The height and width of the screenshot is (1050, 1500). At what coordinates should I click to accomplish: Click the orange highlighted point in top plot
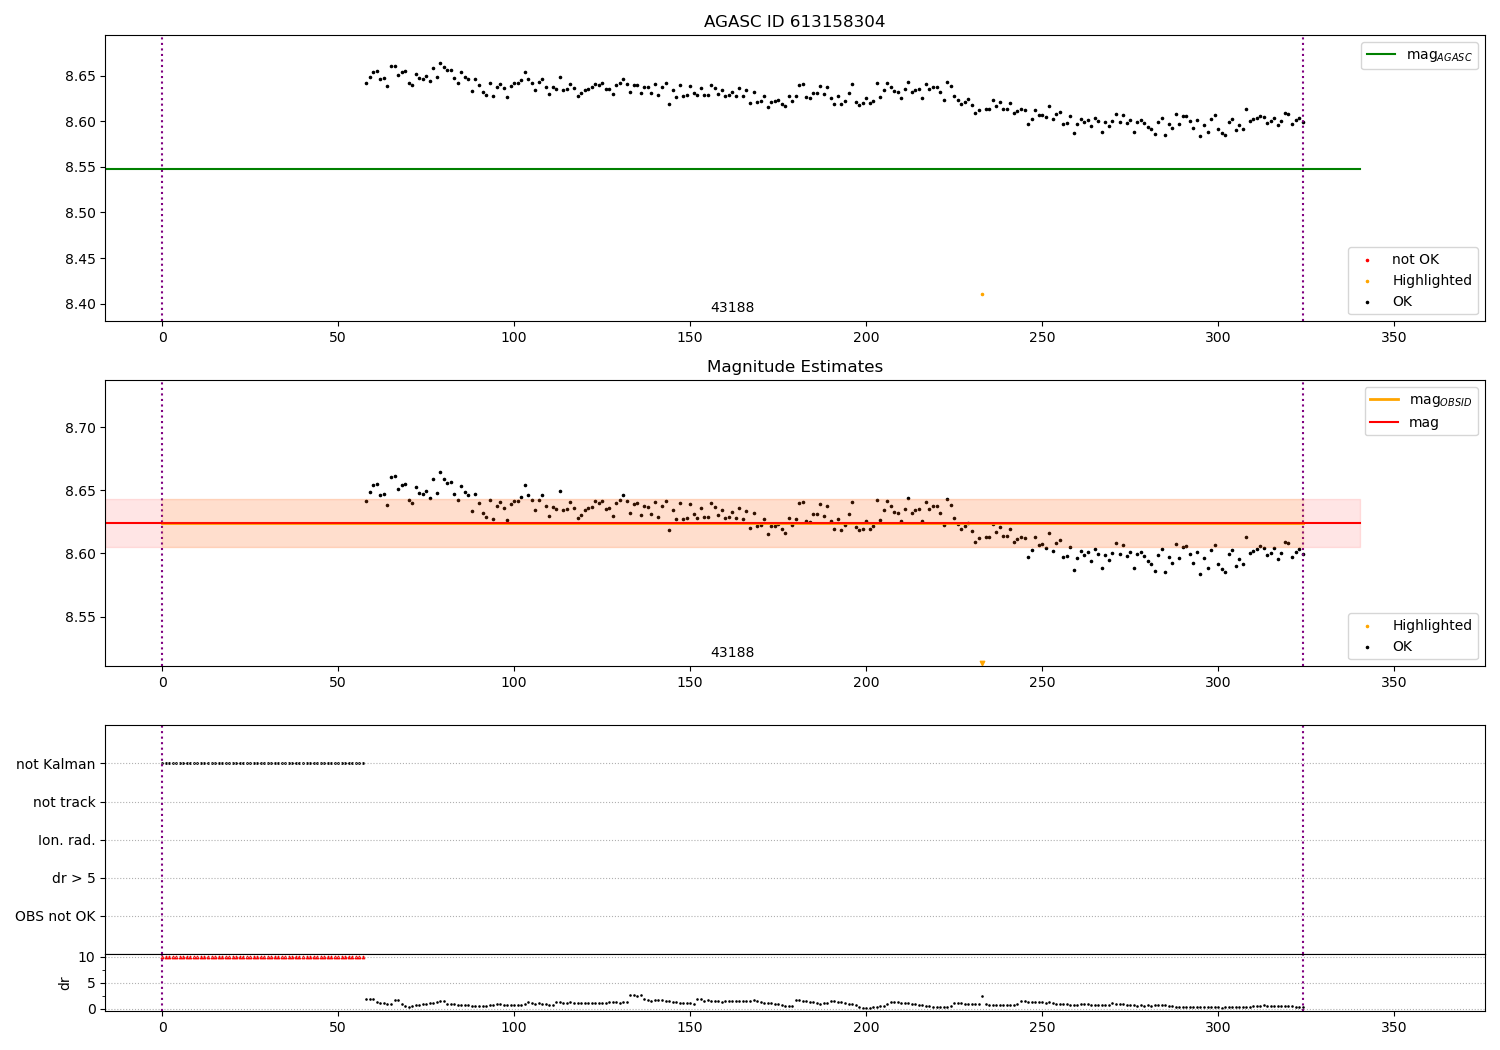tap(982, 294)
